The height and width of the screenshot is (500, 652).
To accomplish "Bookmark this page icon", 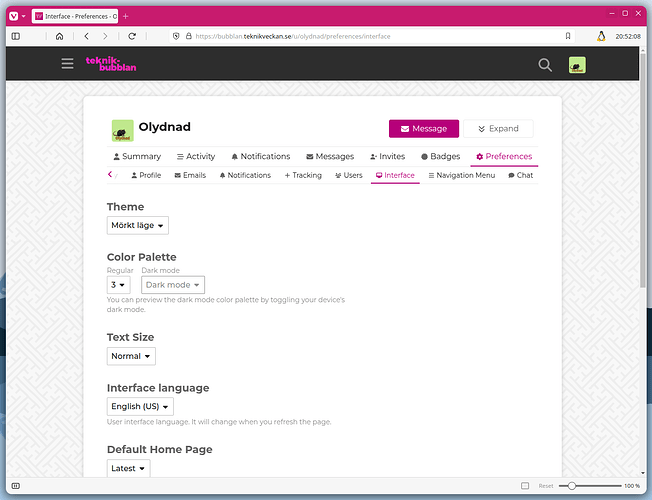I will [x=568, y=36].
